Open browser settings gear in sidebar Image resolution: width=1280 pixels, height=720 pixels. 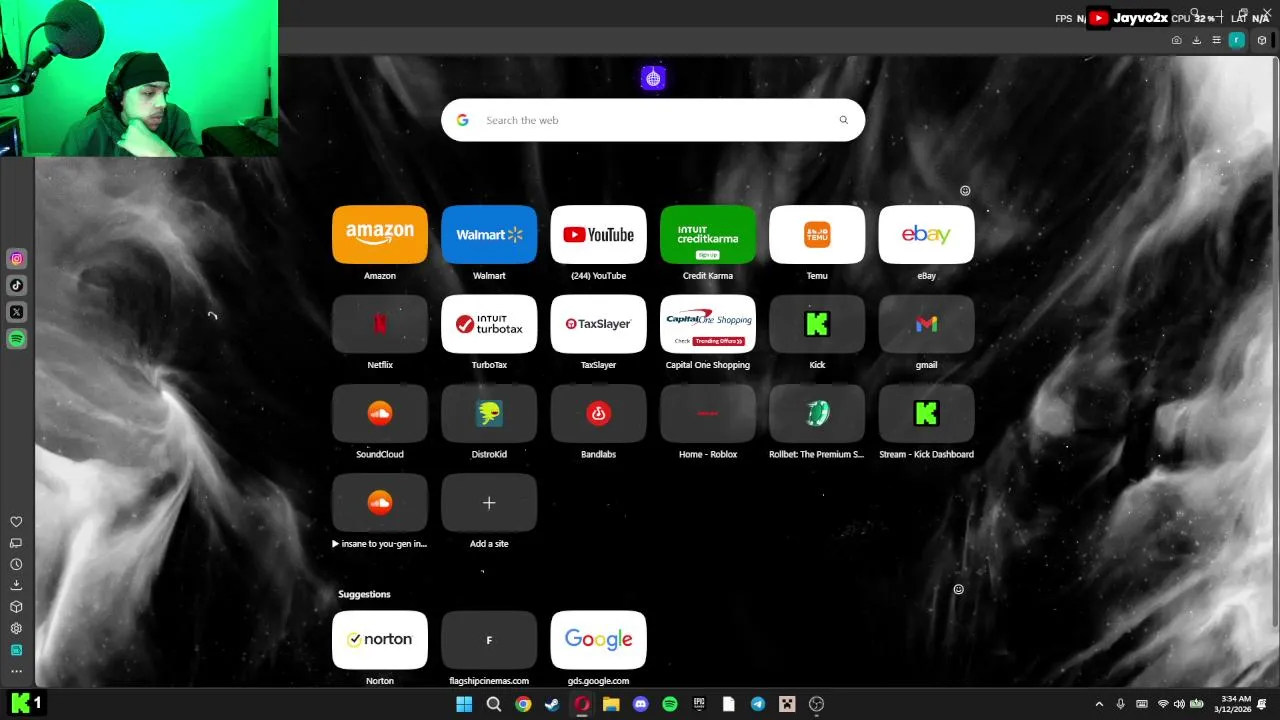pyautogui.click(x=16, y=628)
